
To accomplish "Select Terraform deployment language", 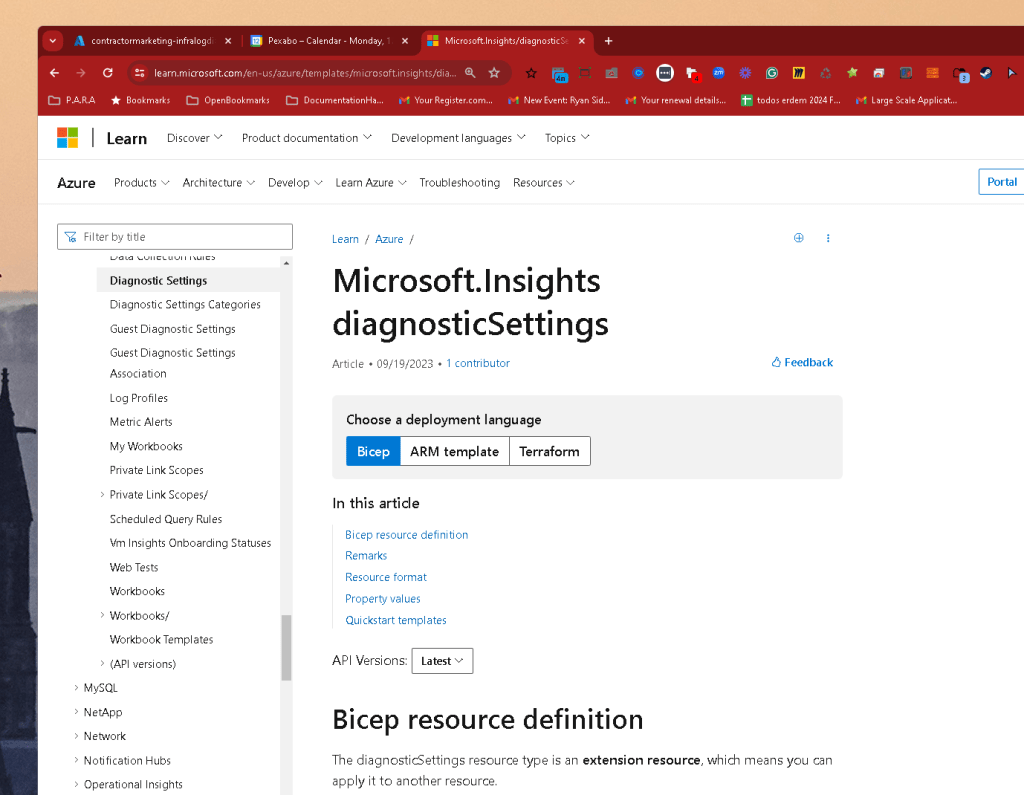I will tap(549, 451).
